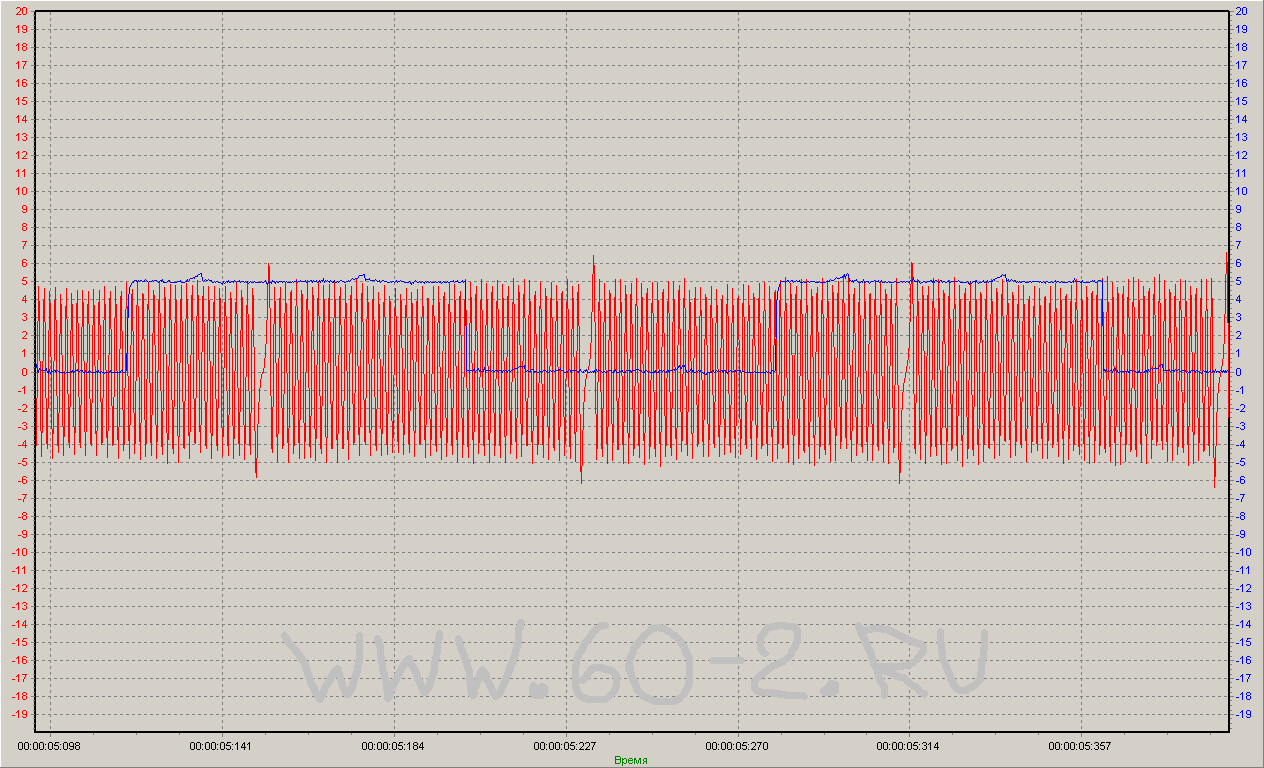The image size is (1264, 768).
Task: Click the 00:00:05:141 time label
Action: [x=222, y=746]
